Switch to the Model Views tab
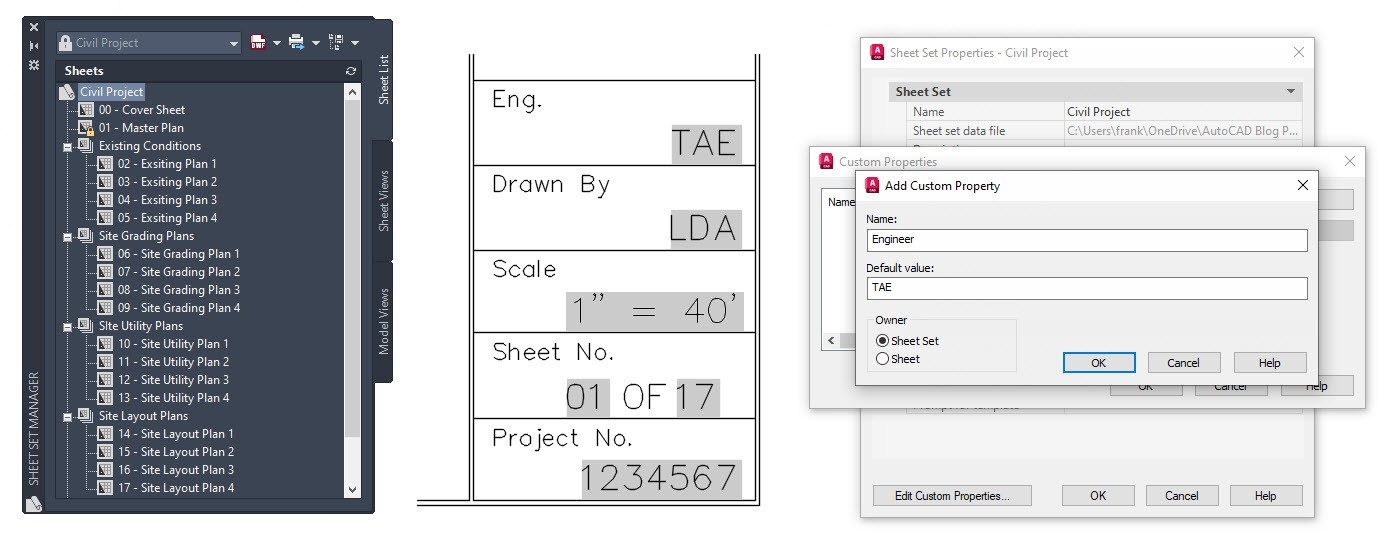Image resolution: width=1392 pixels, height=554 pixels. 384,321
